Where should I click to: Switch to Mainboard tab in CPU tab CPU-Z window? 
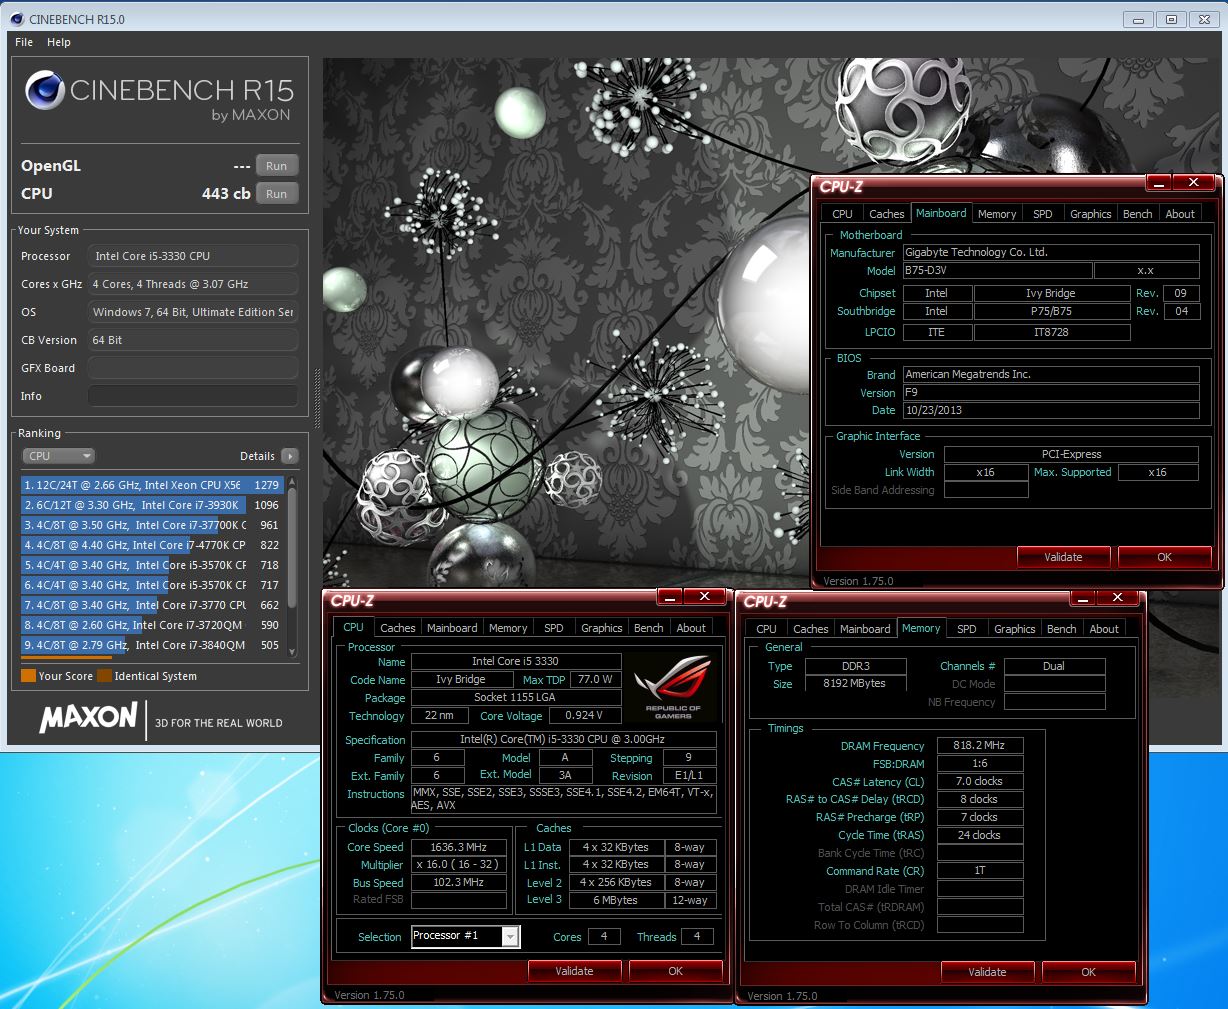(x=452, y=628)
